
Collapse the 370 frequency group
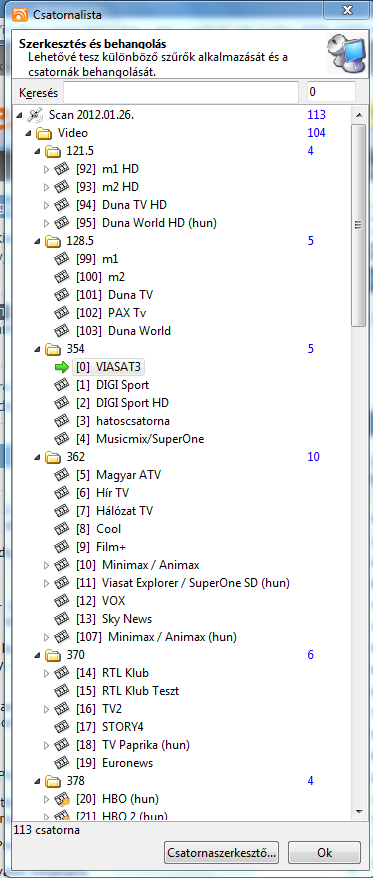pos(38,655)
